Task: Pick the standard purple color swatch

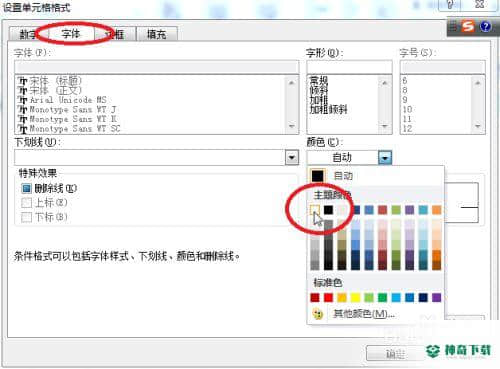Action: (x=436, y=297)
